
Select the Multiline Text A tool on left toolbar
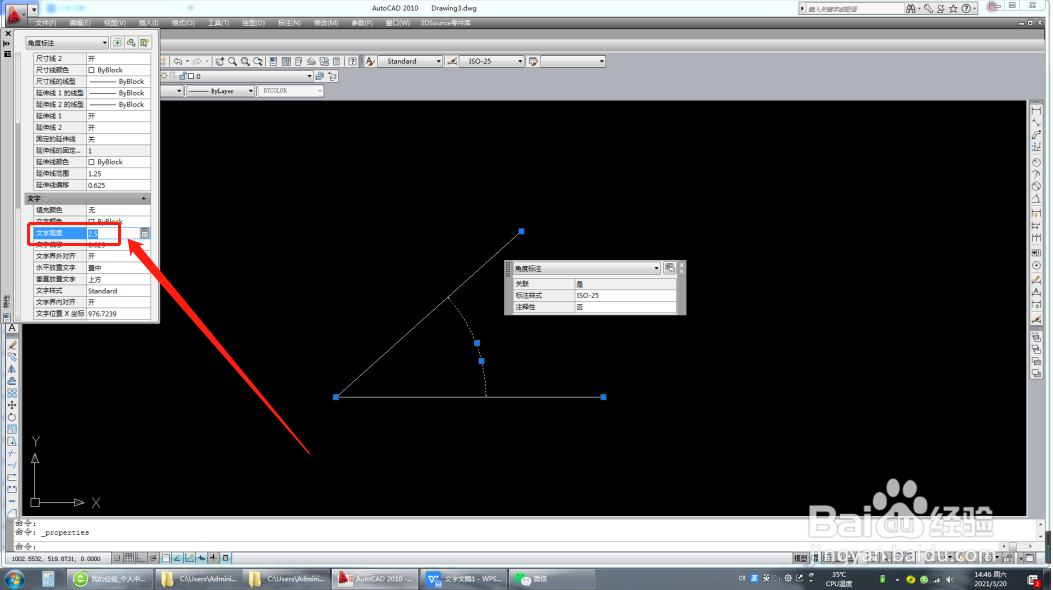click(12, 328)
